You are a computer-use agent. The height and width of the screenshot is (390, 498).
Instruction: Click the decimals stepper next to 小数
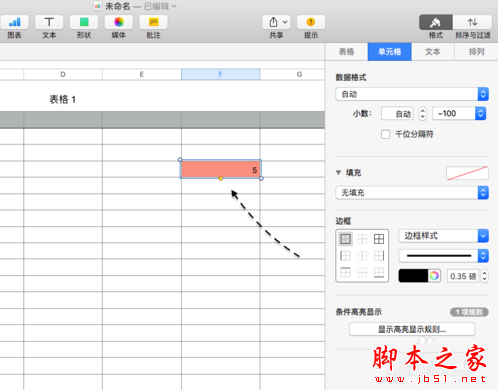point(422,113)
